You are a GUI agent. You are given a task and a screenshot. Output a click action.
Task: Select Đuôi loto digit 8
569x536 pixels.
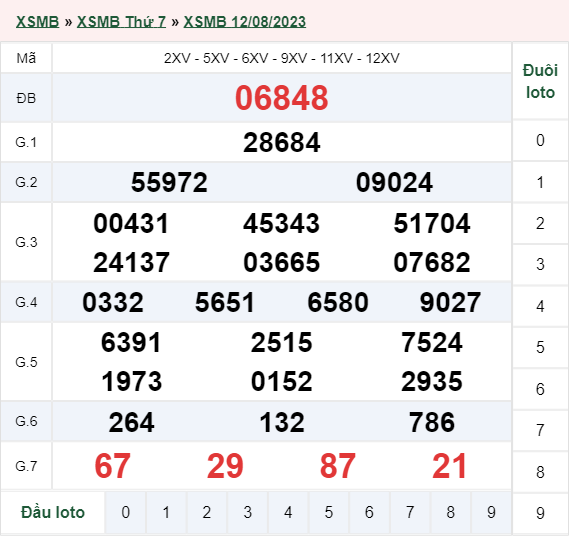point(540,472)
